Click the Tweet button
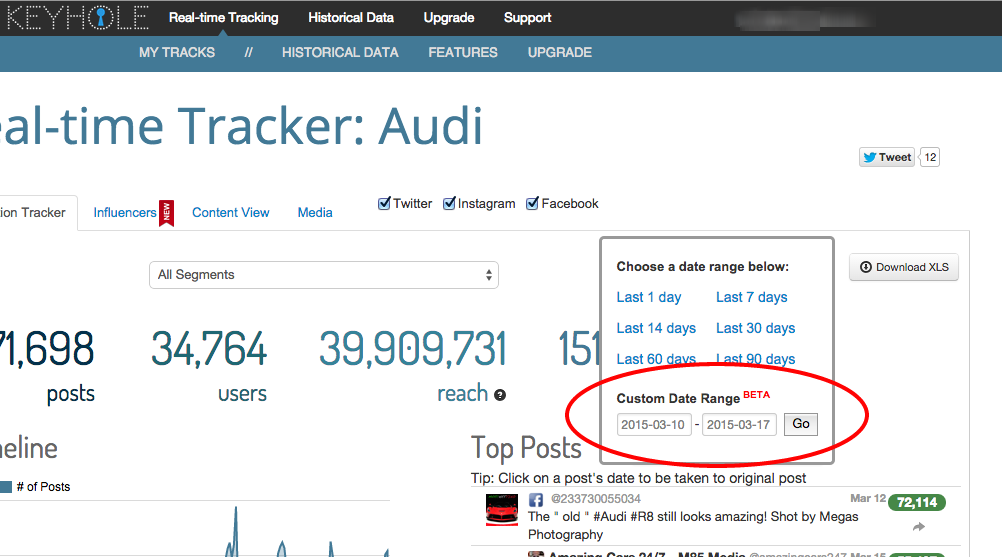 coord(887,157)
